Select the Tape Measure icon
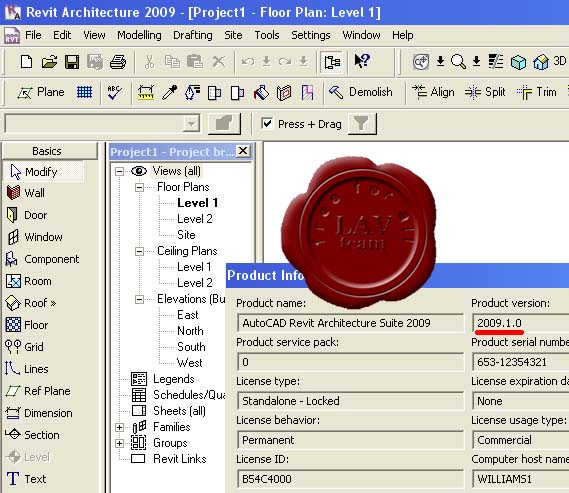The width and height of the screenshot is (569, 493). point(146,93)
